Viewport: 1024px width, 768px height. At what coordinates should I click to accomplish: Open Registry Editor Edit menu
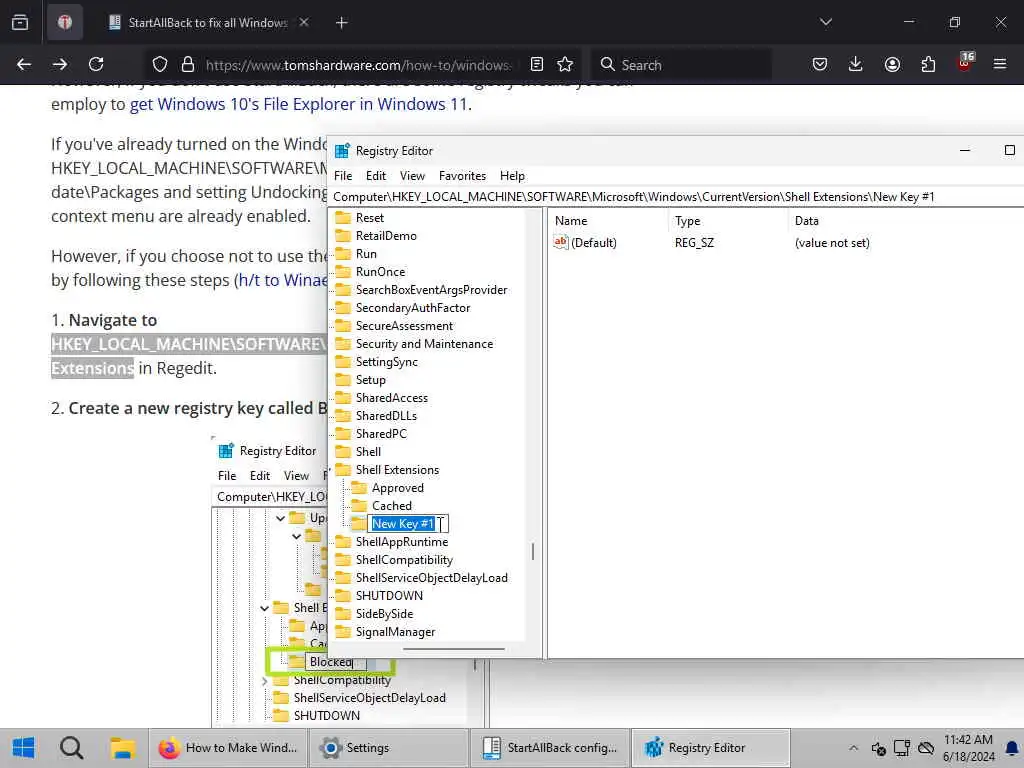376,176
